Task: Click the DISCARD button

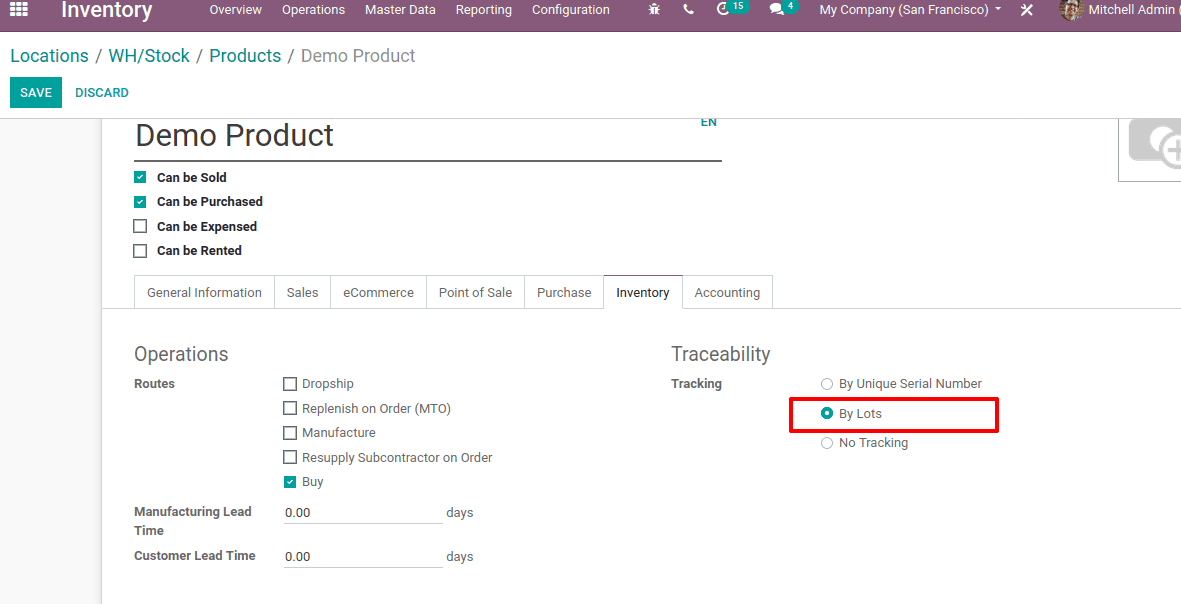Action: [x=102, y=93]
